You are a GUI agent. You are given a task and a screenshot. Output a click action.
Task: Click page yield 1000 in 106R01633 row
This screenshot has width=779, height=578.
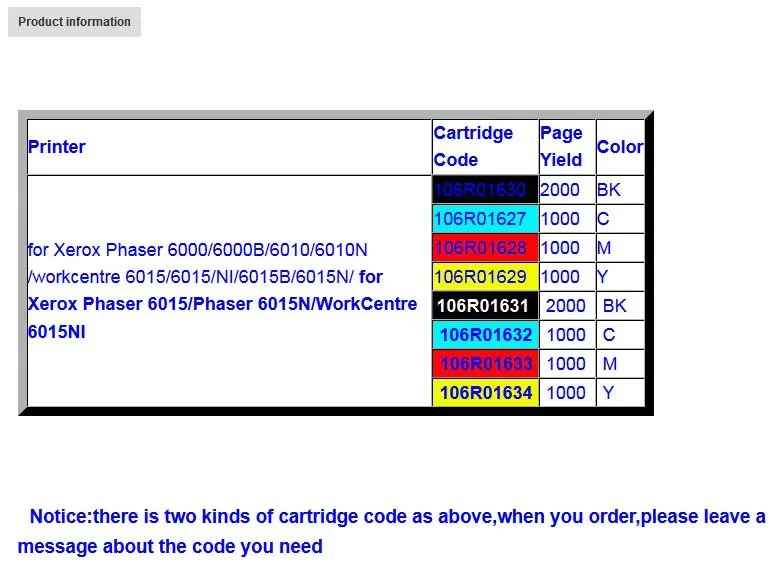pyautogui.click(x=566, y=363)
